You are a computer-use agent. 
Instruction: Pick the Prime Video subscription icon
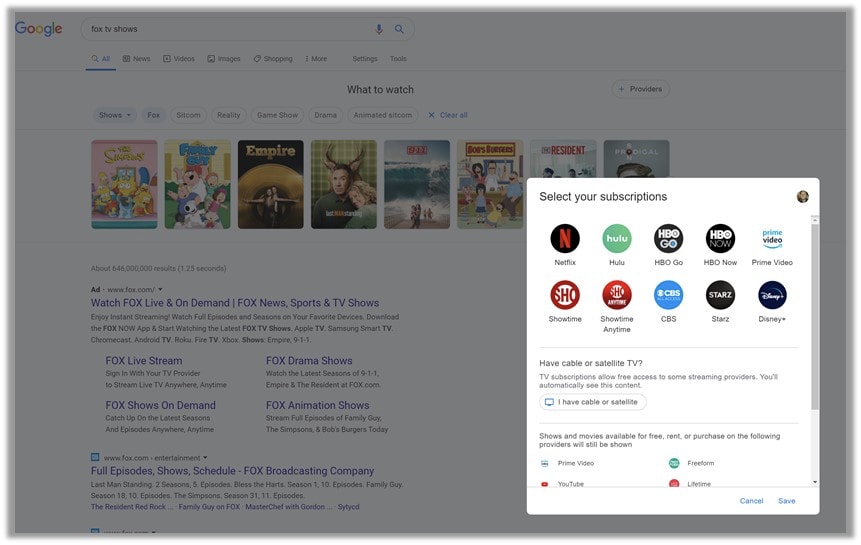(x=772, y=239)
